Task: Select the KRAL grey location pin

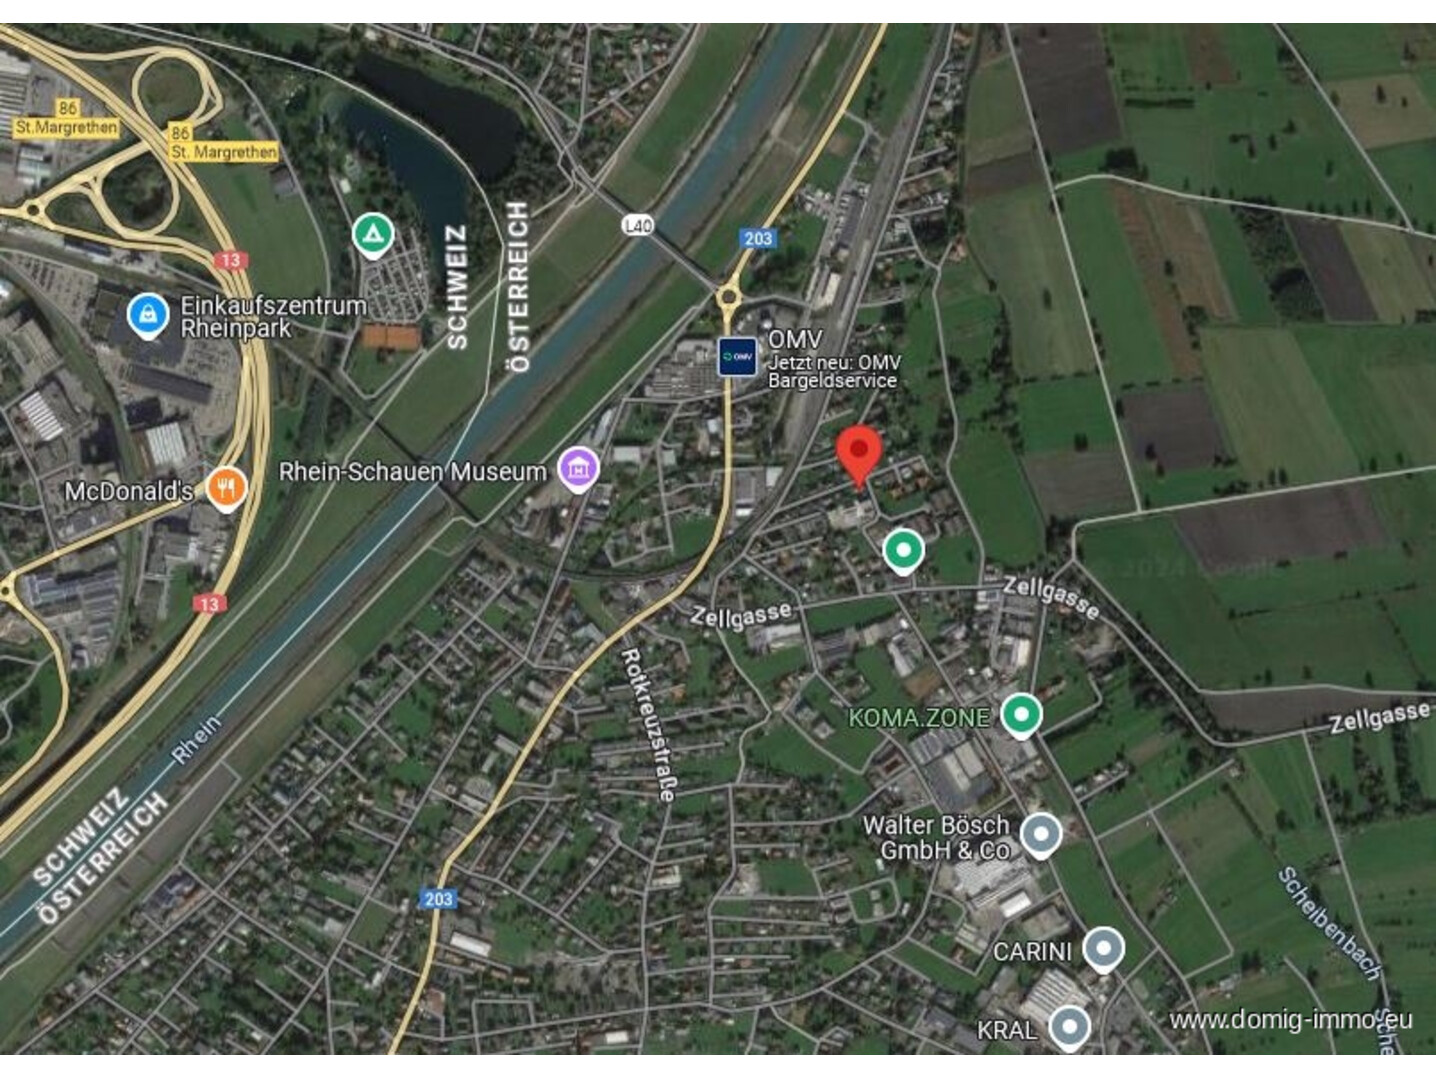Action: [x=1069, y=1027]
